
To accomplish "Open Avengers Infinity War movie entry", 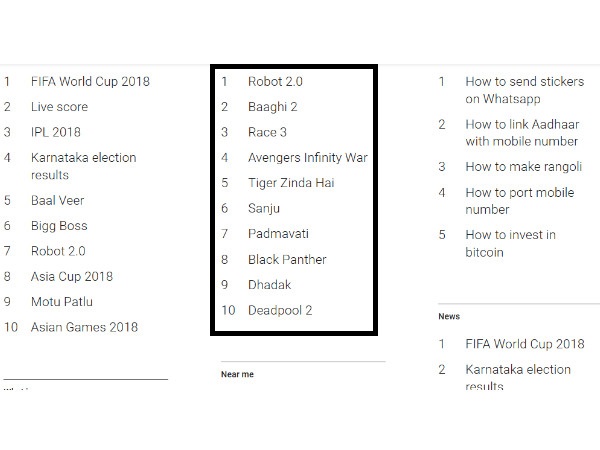I will [x=308, y=158].
